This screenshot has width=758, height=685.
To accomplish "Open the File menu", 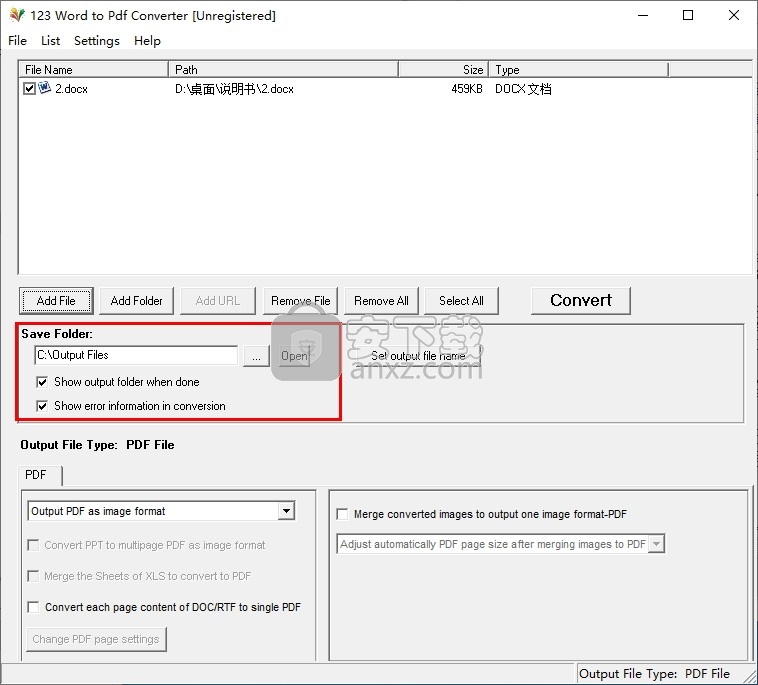I will coord(17,41).
